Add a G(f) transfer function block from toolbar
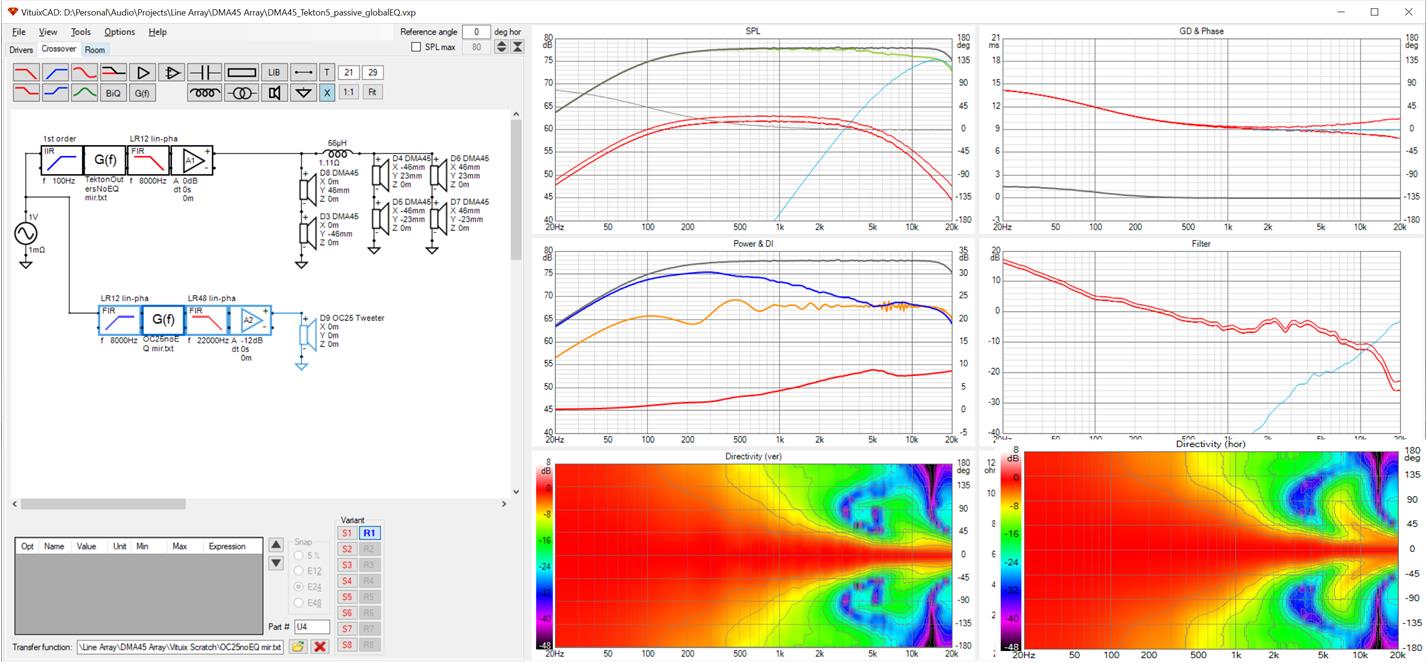The width and height of the screenshot is (1427, 663). coord(142,93)
